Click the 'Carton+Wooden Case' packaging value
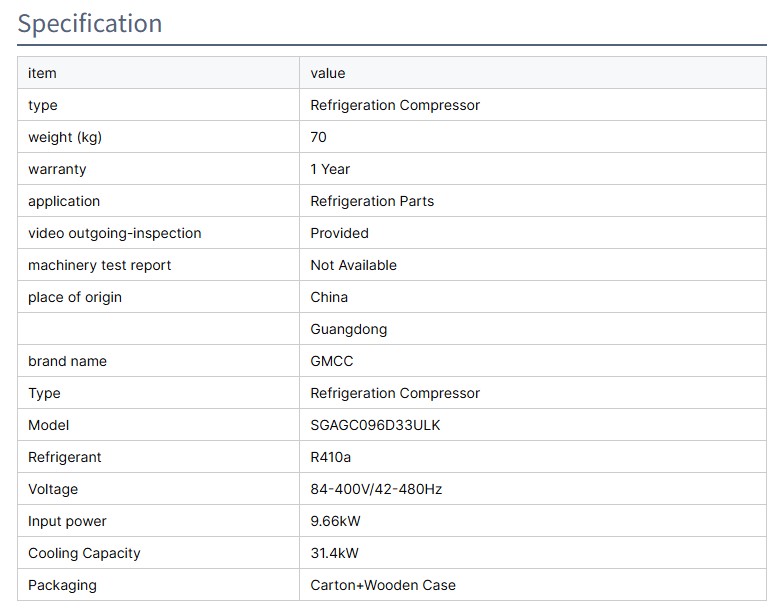The image size is (781, 611). (383, 585)
